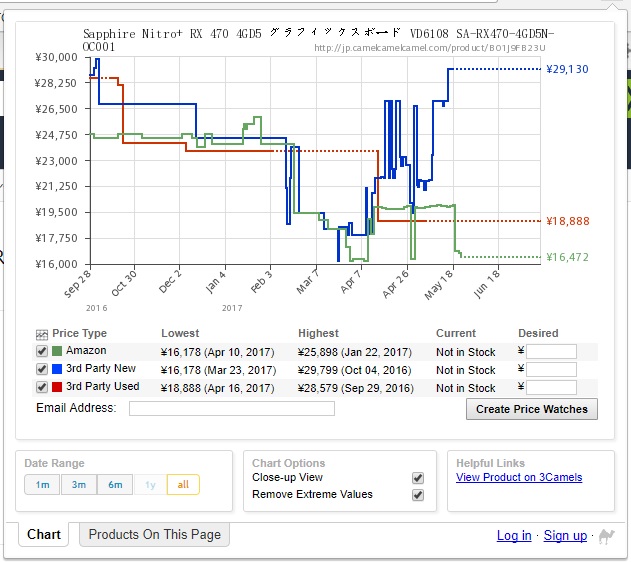Focus the 3rd Party New desired price field

tap(551, 370)
